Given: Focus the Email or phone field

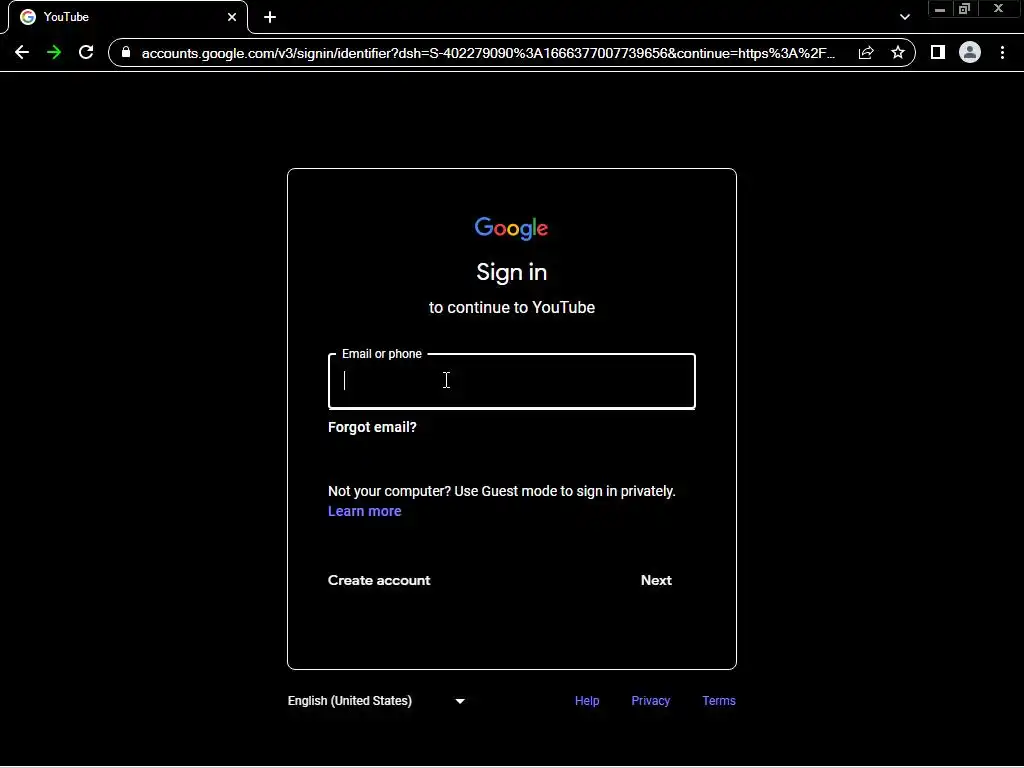Looking at the screenshot, I should pyautogui.click(x=511, y=381).
